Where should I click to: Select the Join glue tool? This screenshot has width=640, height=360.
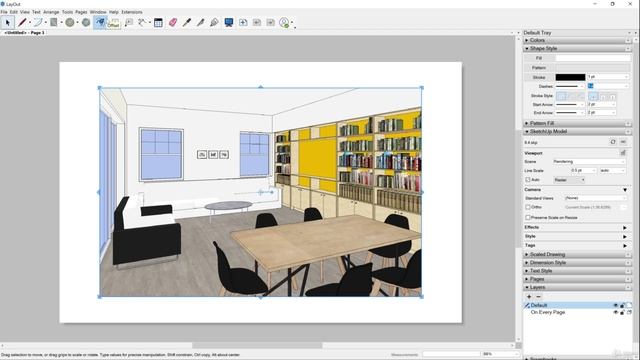[x=214, y=22]
